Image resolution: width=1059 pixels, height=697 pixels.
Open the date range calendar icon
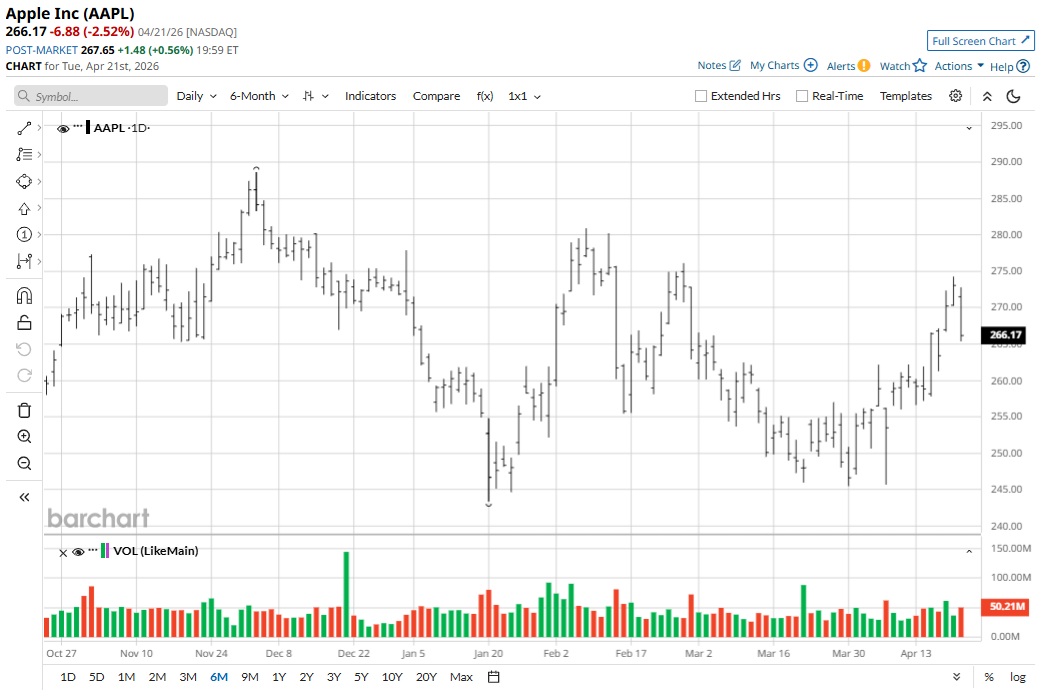494,677
